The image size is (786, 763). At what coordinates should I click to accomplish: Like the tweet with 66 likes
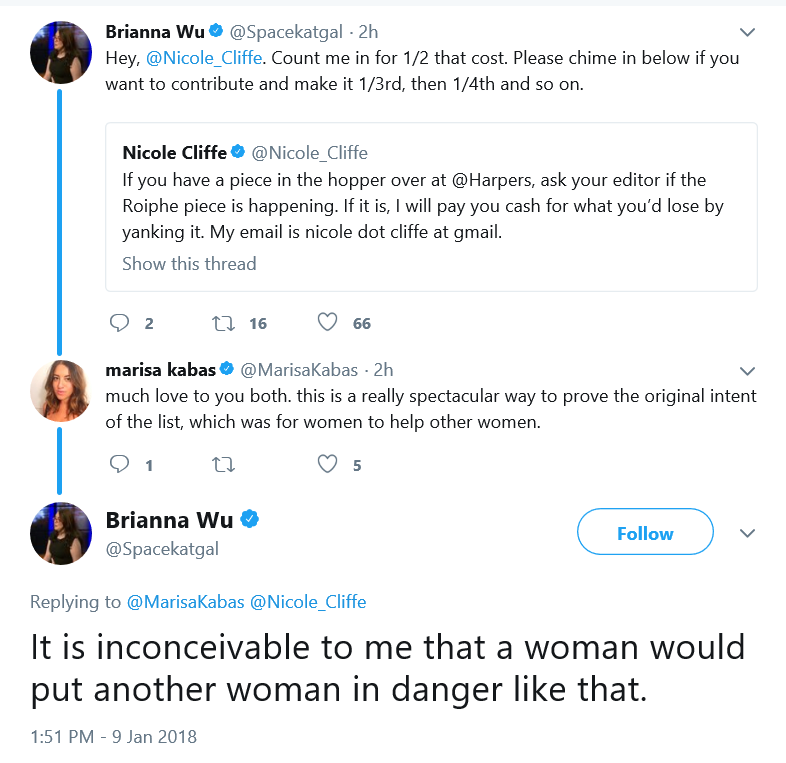pyautogui.click(x=327, y=322)
